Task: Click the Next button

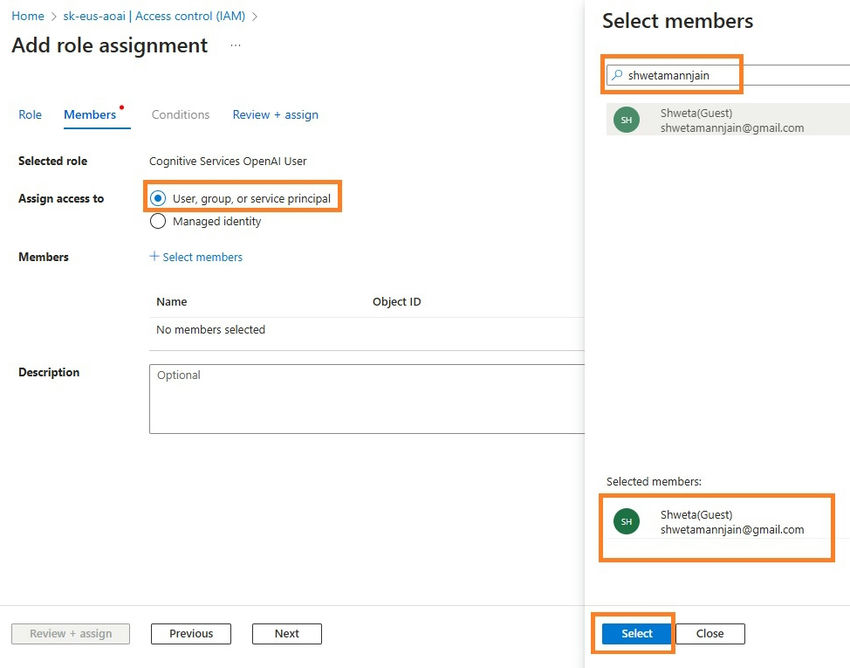Action: pos(286,633)
